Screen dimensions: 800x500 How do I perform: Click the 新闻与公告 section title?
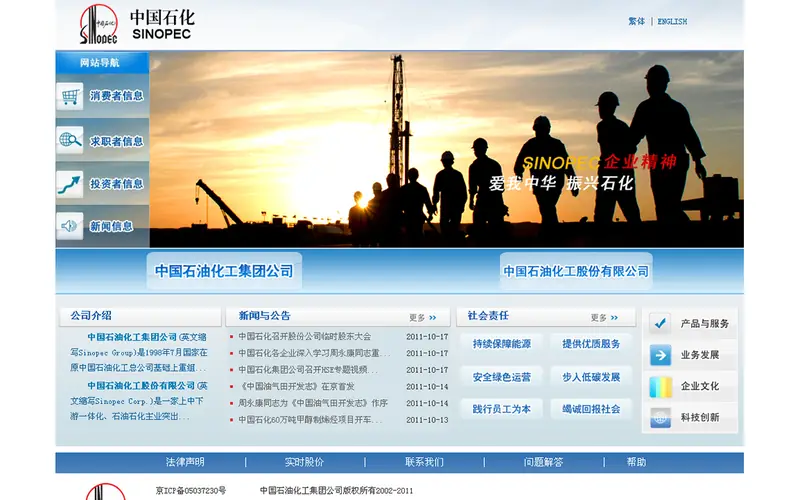264,316
